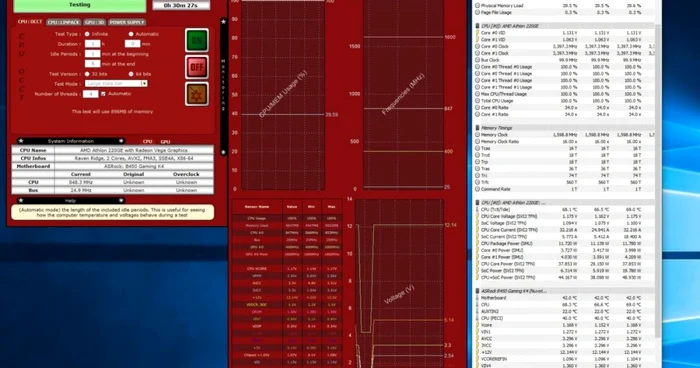The height and width of the screenshot is (368, 700).
Task: Click the CPU+SoC Power (SVI2 TFN) sensor row
Action: tap(565, 277)
